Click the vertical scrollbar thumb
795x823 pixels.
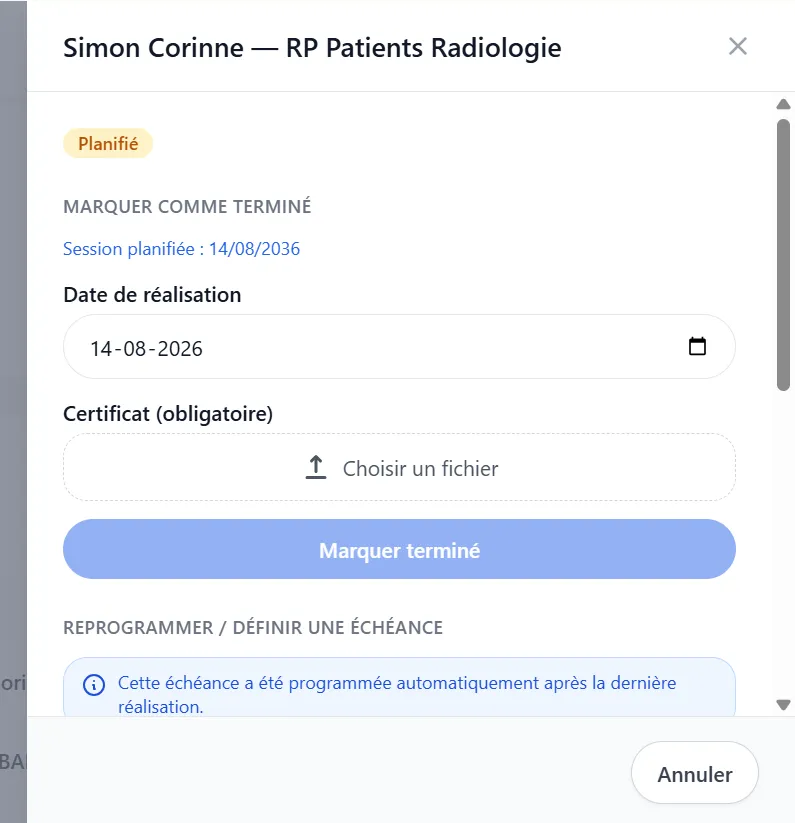pos(783,255)
